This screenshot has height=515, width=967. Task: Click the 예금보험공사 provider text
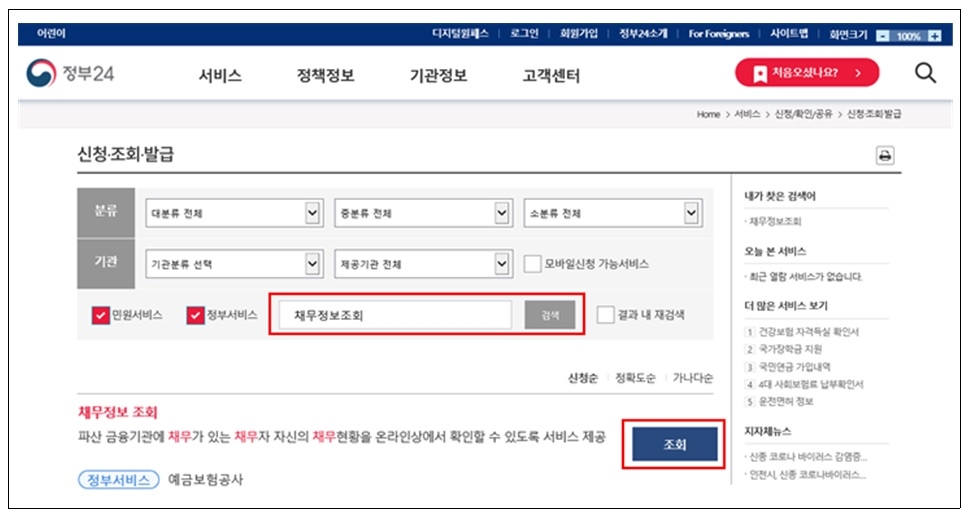pos(205,480)
